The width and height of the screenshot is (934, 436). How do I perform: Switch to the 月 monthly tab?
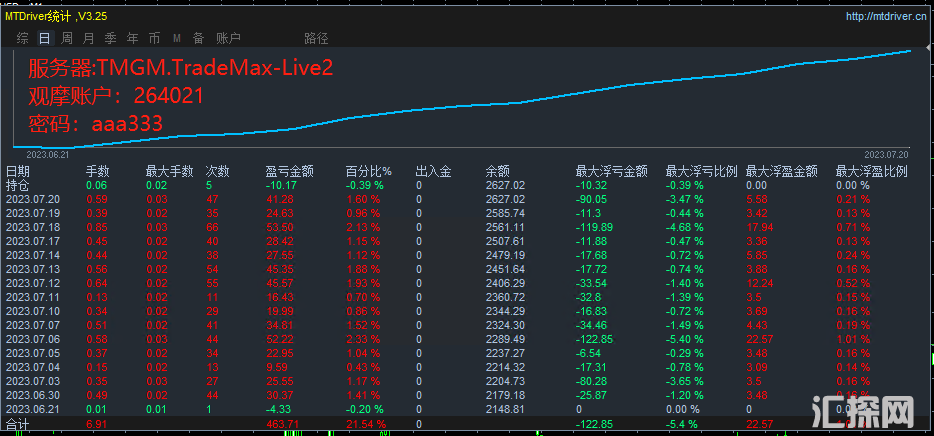(x=88, y=39)
